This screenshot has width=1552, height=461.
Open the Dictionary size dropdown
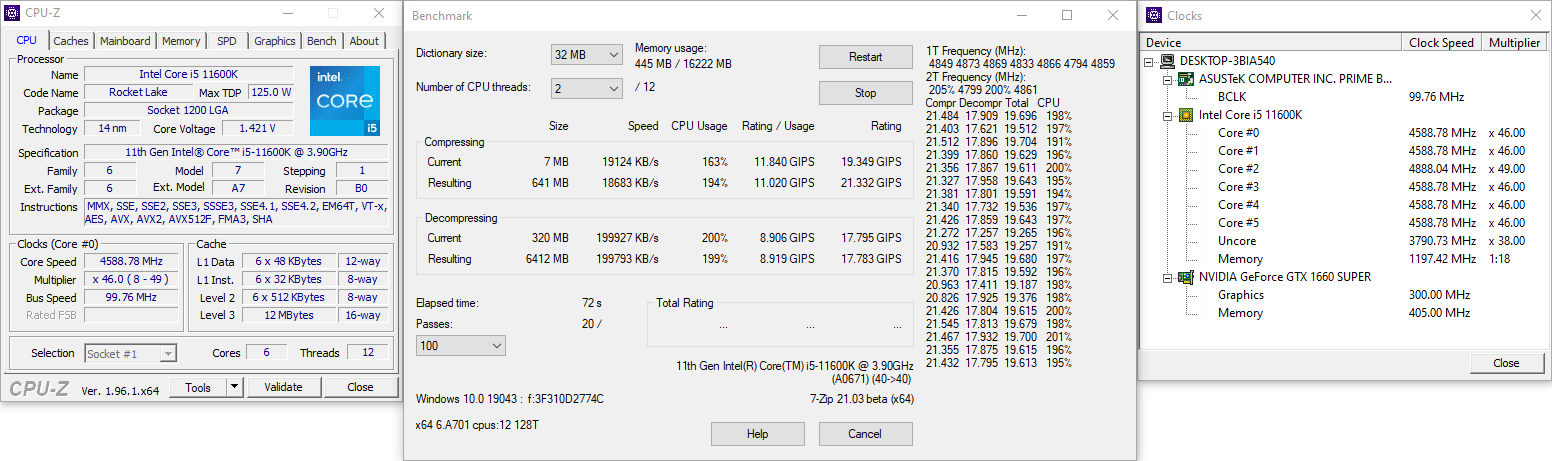tap(587, 55)
